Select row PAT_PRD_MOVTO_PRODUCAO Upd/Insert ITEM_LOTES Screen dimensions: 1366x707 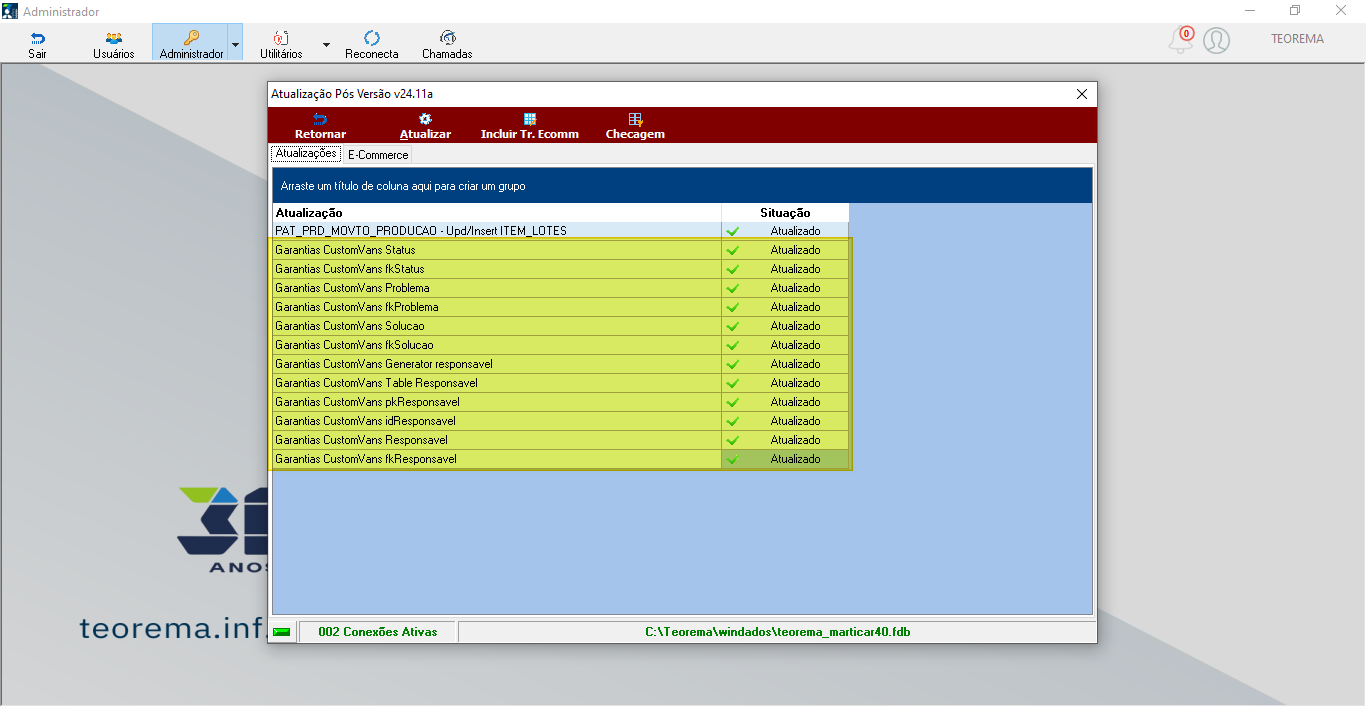point(561,231)
